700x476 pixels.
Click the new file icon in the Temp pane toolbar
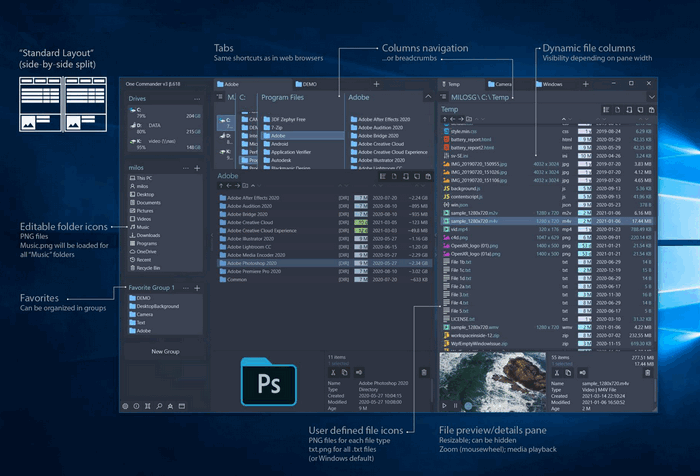617,110
